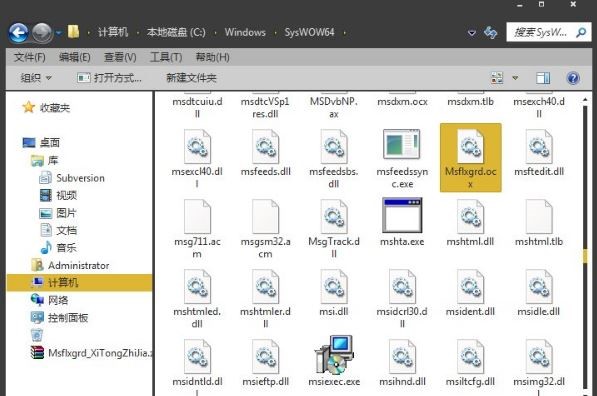Select Administrator in the navigation pane
Image resolution: width=597 pixels, height=396 pixels.
tap(78, 265)
